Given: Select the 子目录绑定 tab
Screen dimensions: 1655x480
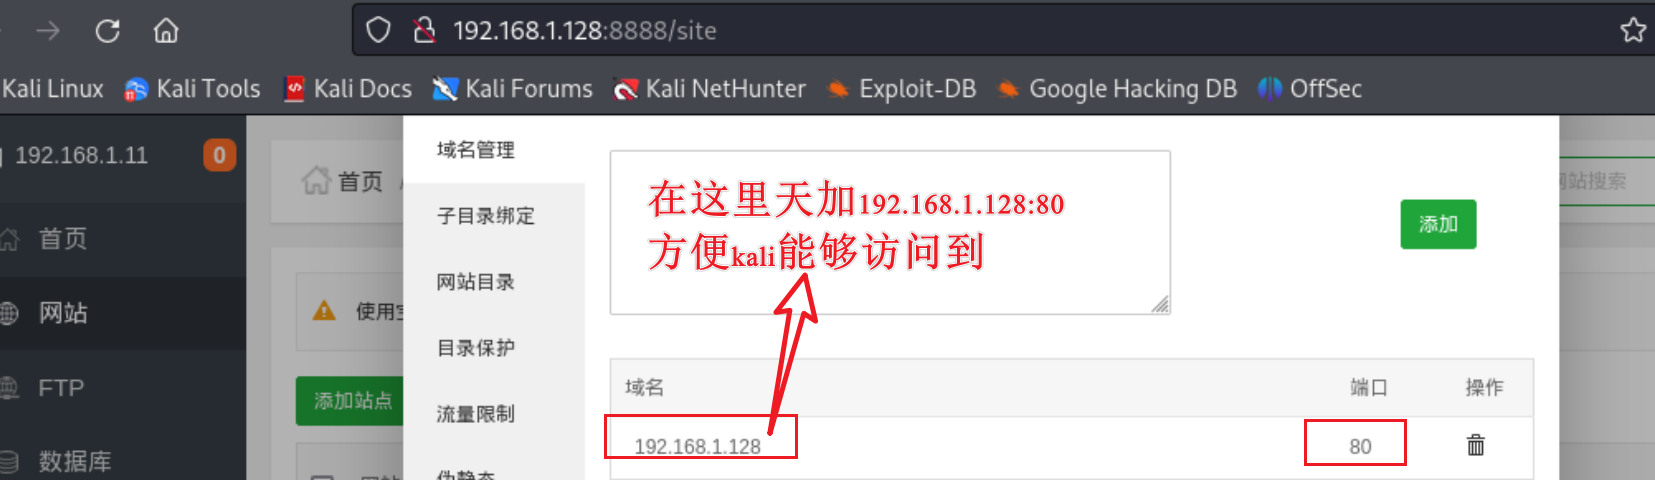Looking at the screenshot, I should [x=485, y=216].
